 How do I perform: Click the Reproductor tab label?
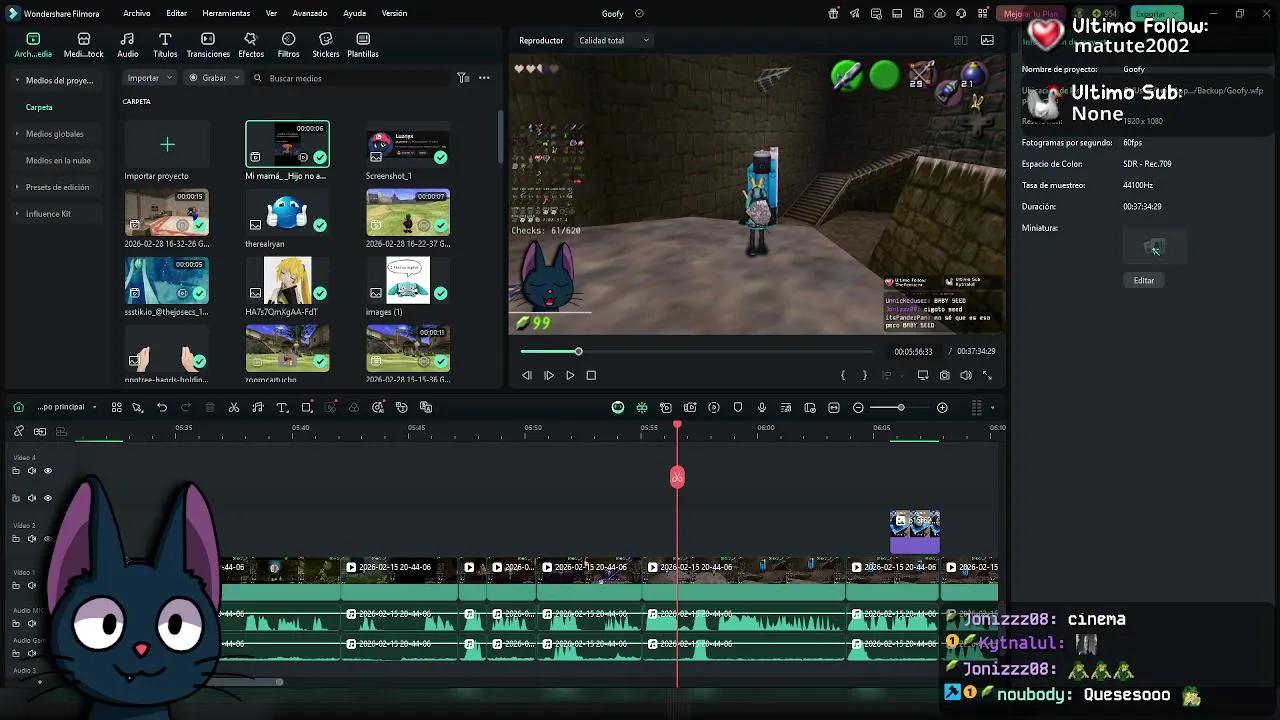click(541, 40)
